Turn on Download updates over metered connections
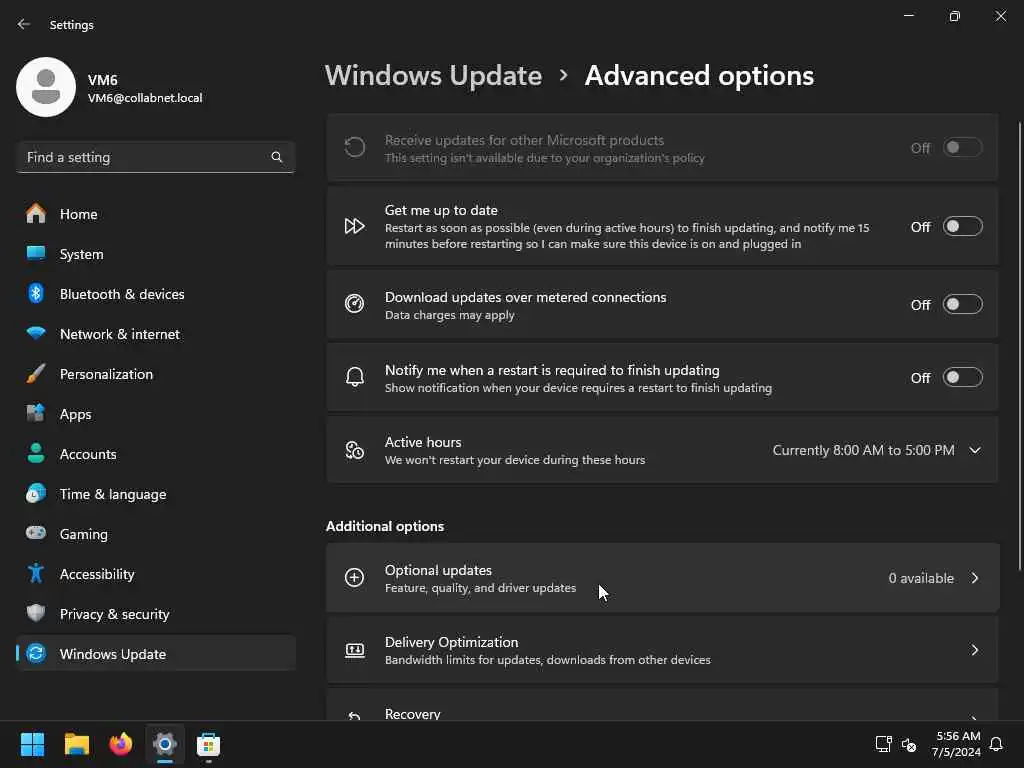The height and width of the screenshot is (768, 1024). [x=963, y=304]
